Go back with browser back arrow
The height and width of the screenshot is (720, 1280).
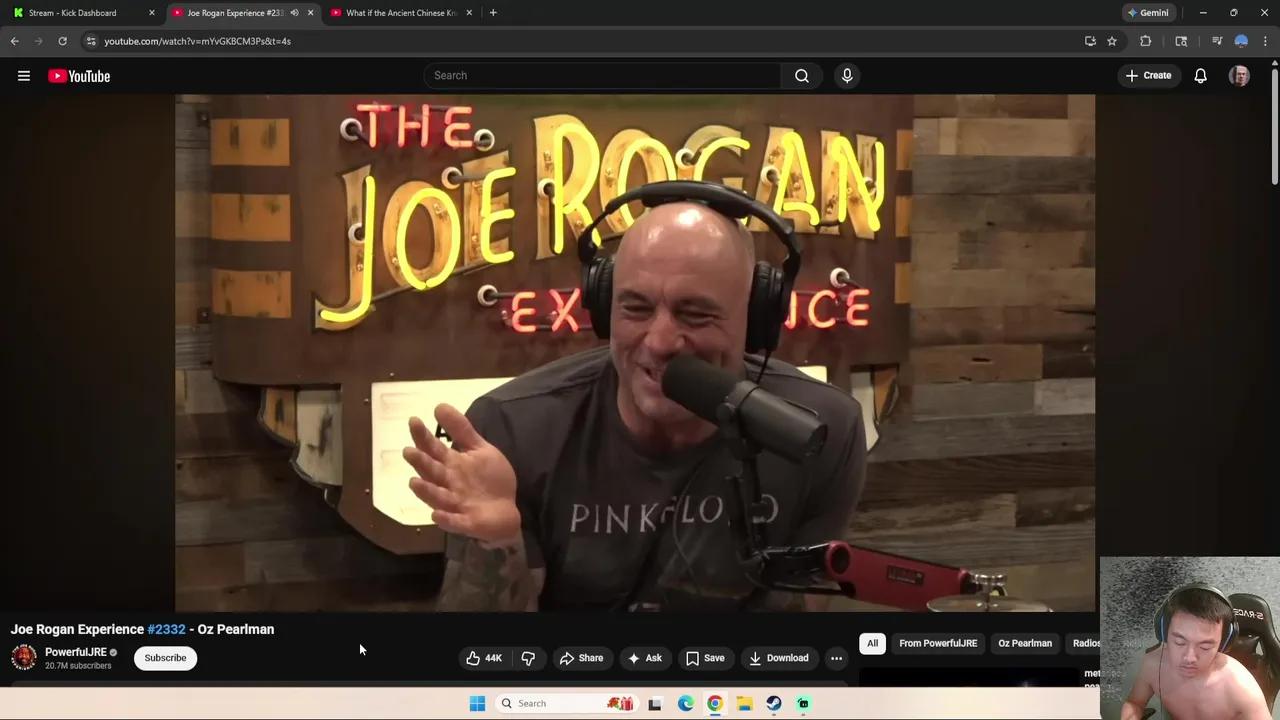(x=14, y=41)
